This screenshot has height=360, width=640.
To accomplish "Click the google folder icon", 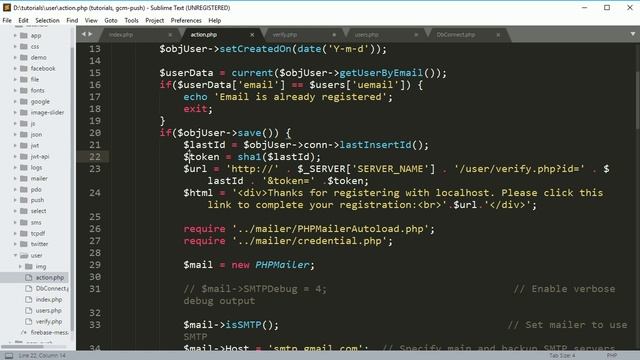I will 24,101.
